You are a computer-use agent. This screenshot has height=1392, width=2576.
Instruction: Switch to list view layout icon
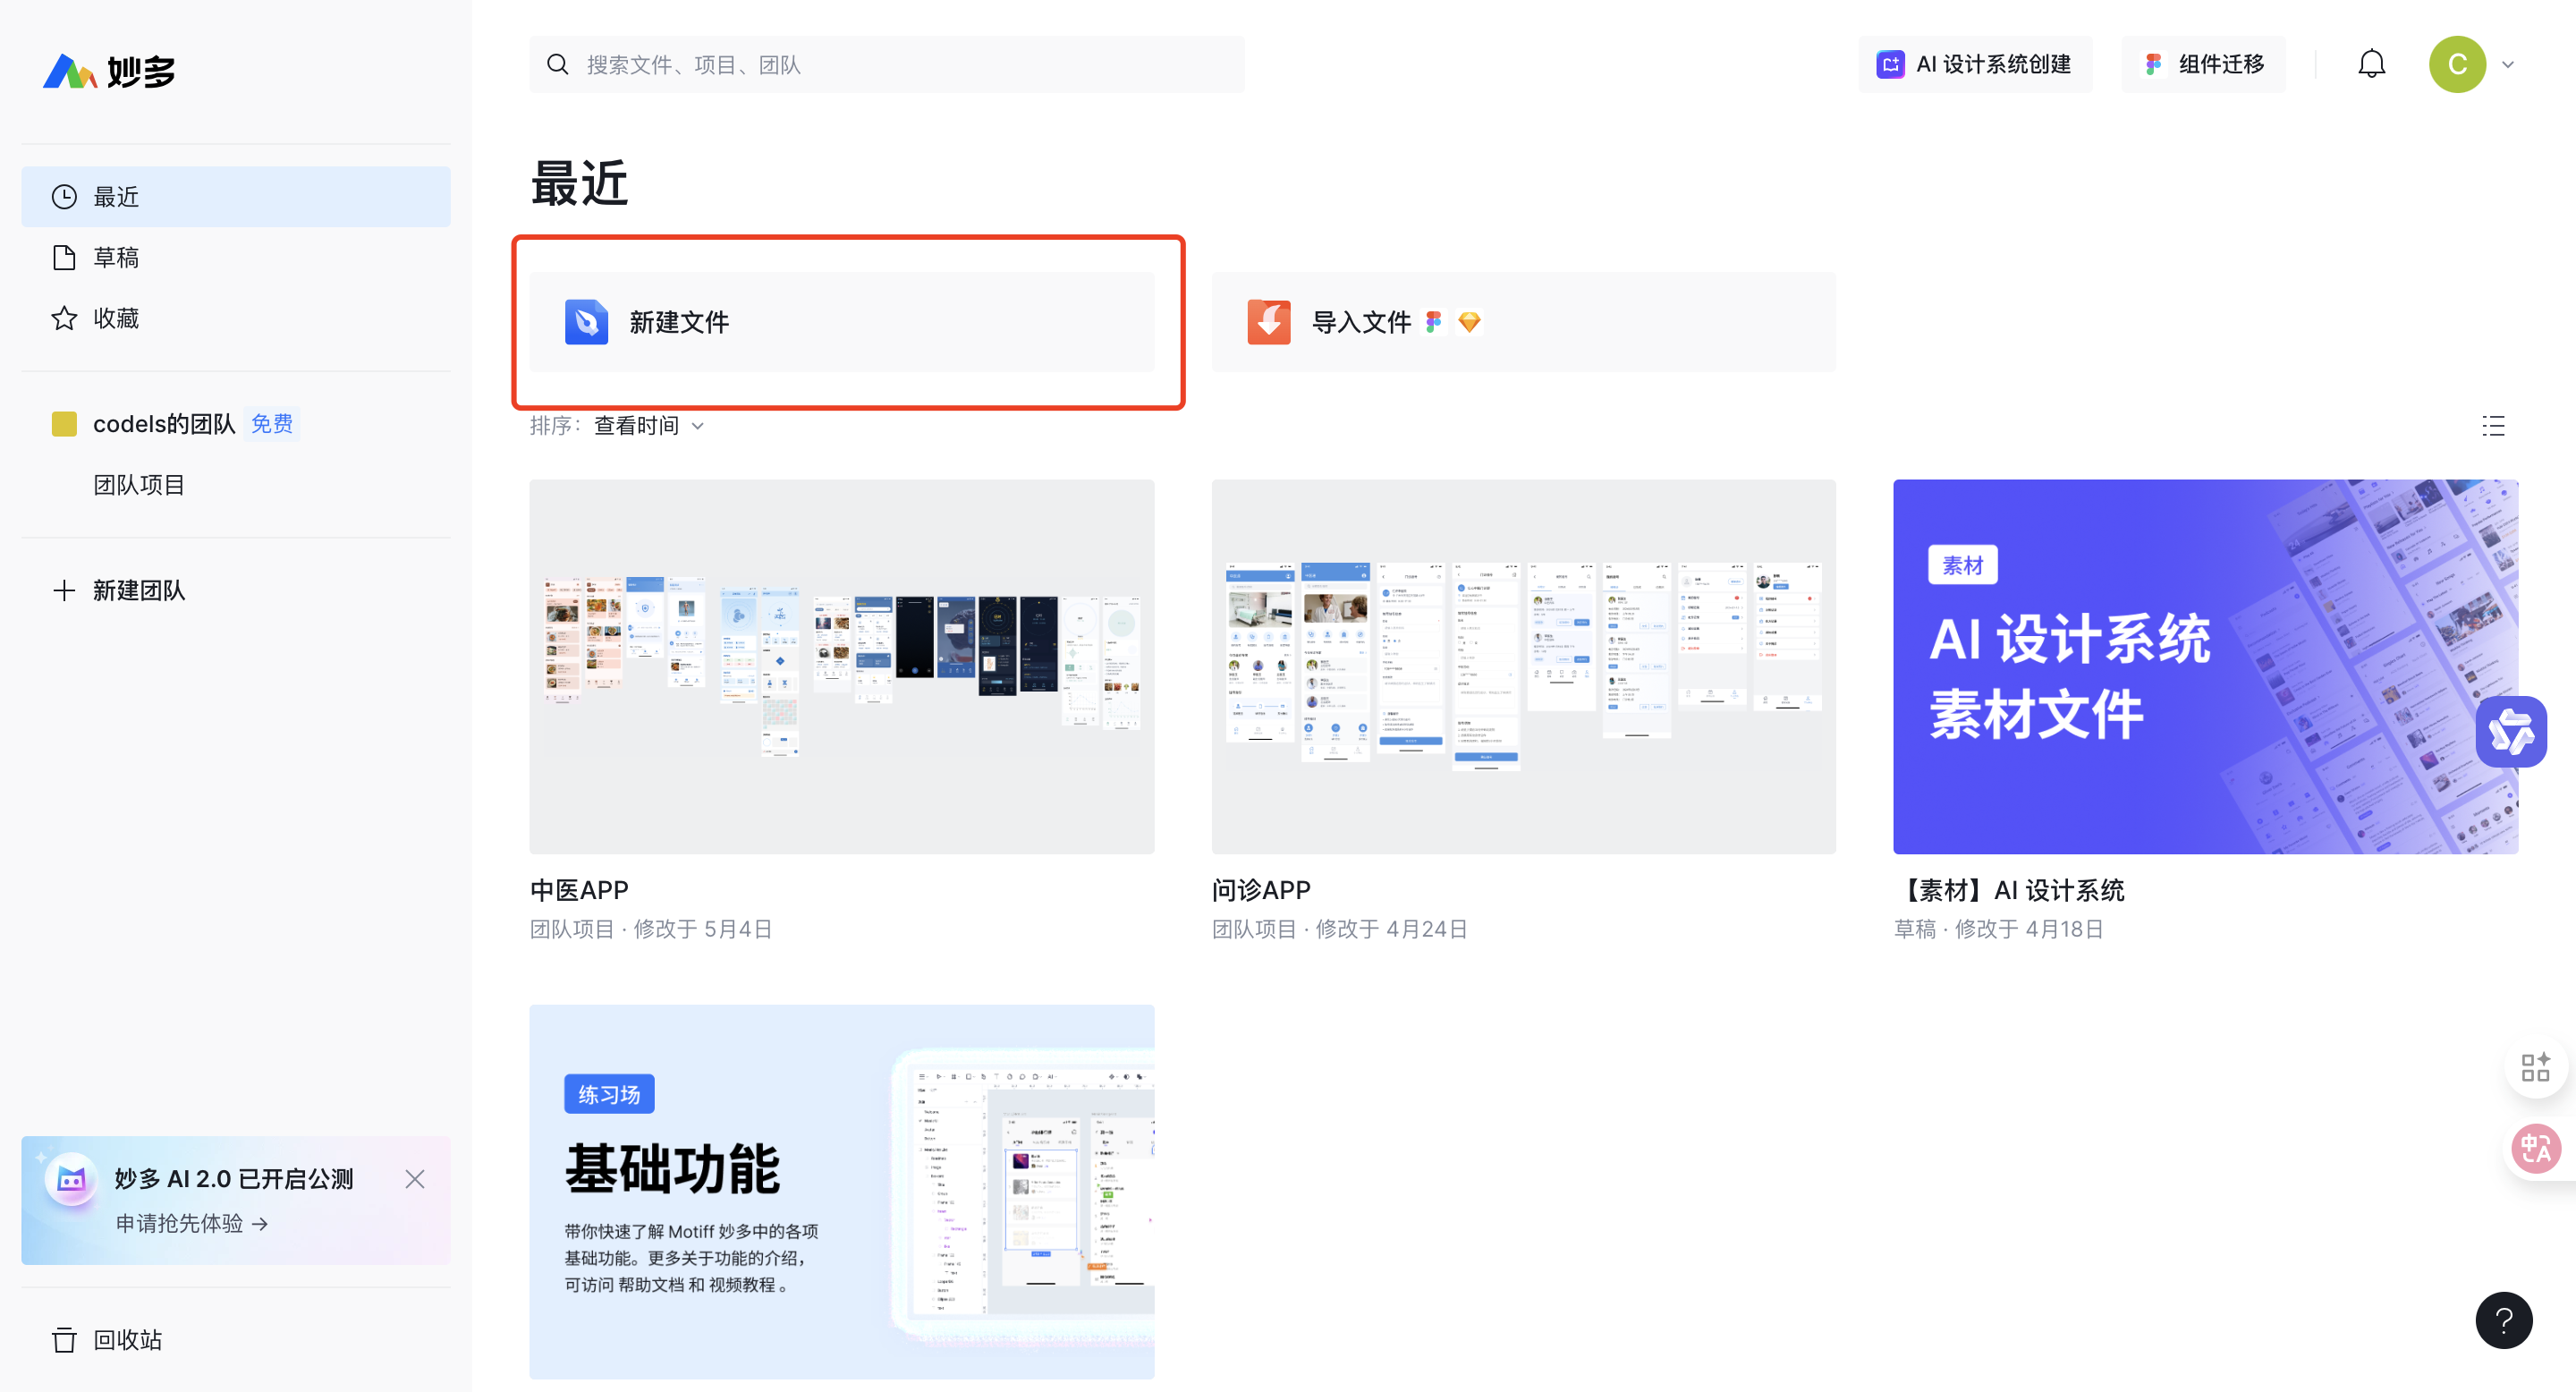click(x=2492, y=426)
